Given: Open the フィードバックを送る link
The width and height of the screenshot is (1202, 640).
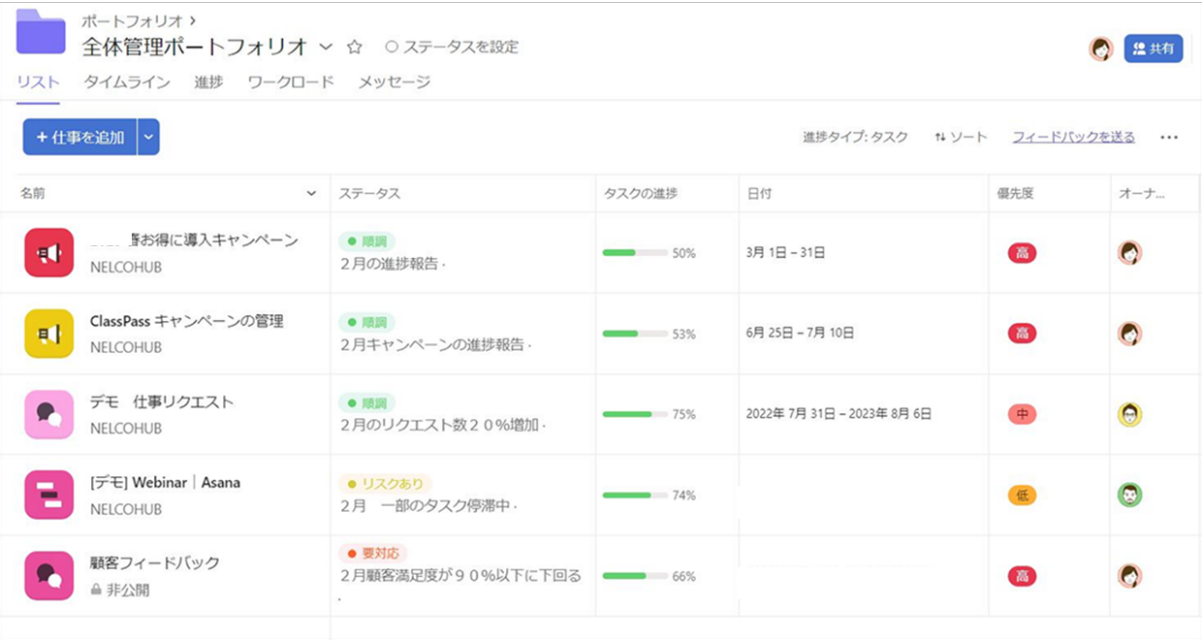Looking at the screenshot, I should click(x=1073, y=138).
